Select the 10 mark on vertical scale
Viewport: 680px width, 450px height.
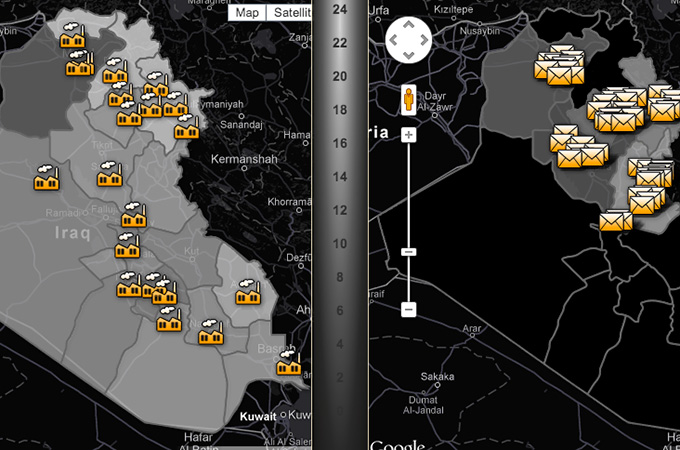(x=340, y=244)
